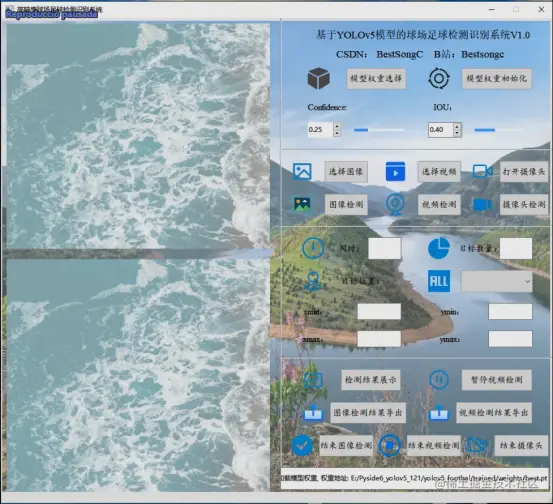Click the xmax coordinate field
The height and width of the screenshot is (504, 553).
coord(379,339)
